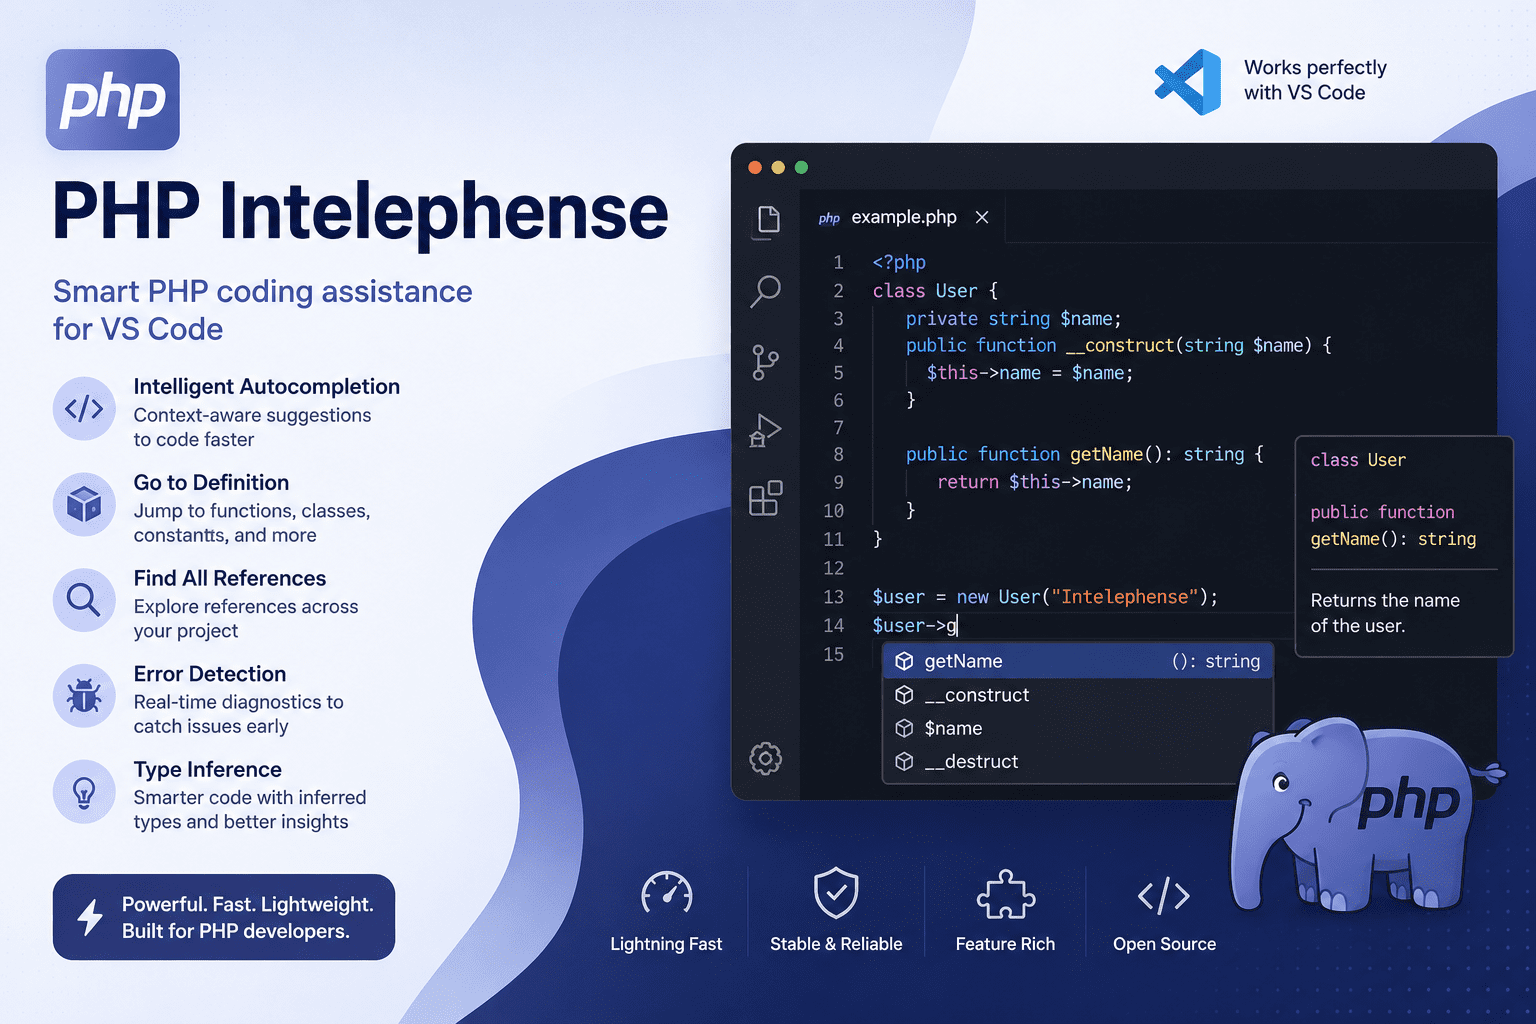1536x1024 pixels.
Task: Click the 'Stable & Reliable' label
Action: [836, 944]
